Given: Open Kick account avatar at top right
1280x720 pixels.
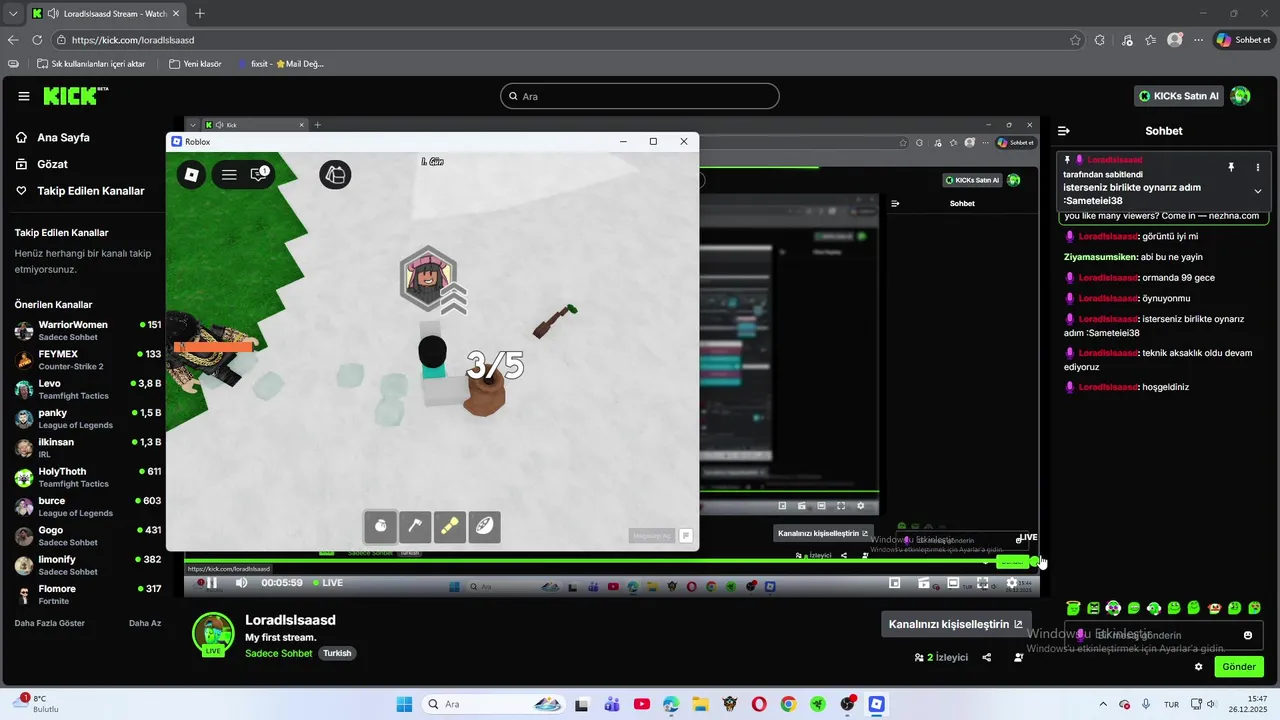Looking at the screenshot, I should (x=1240, y=96).
